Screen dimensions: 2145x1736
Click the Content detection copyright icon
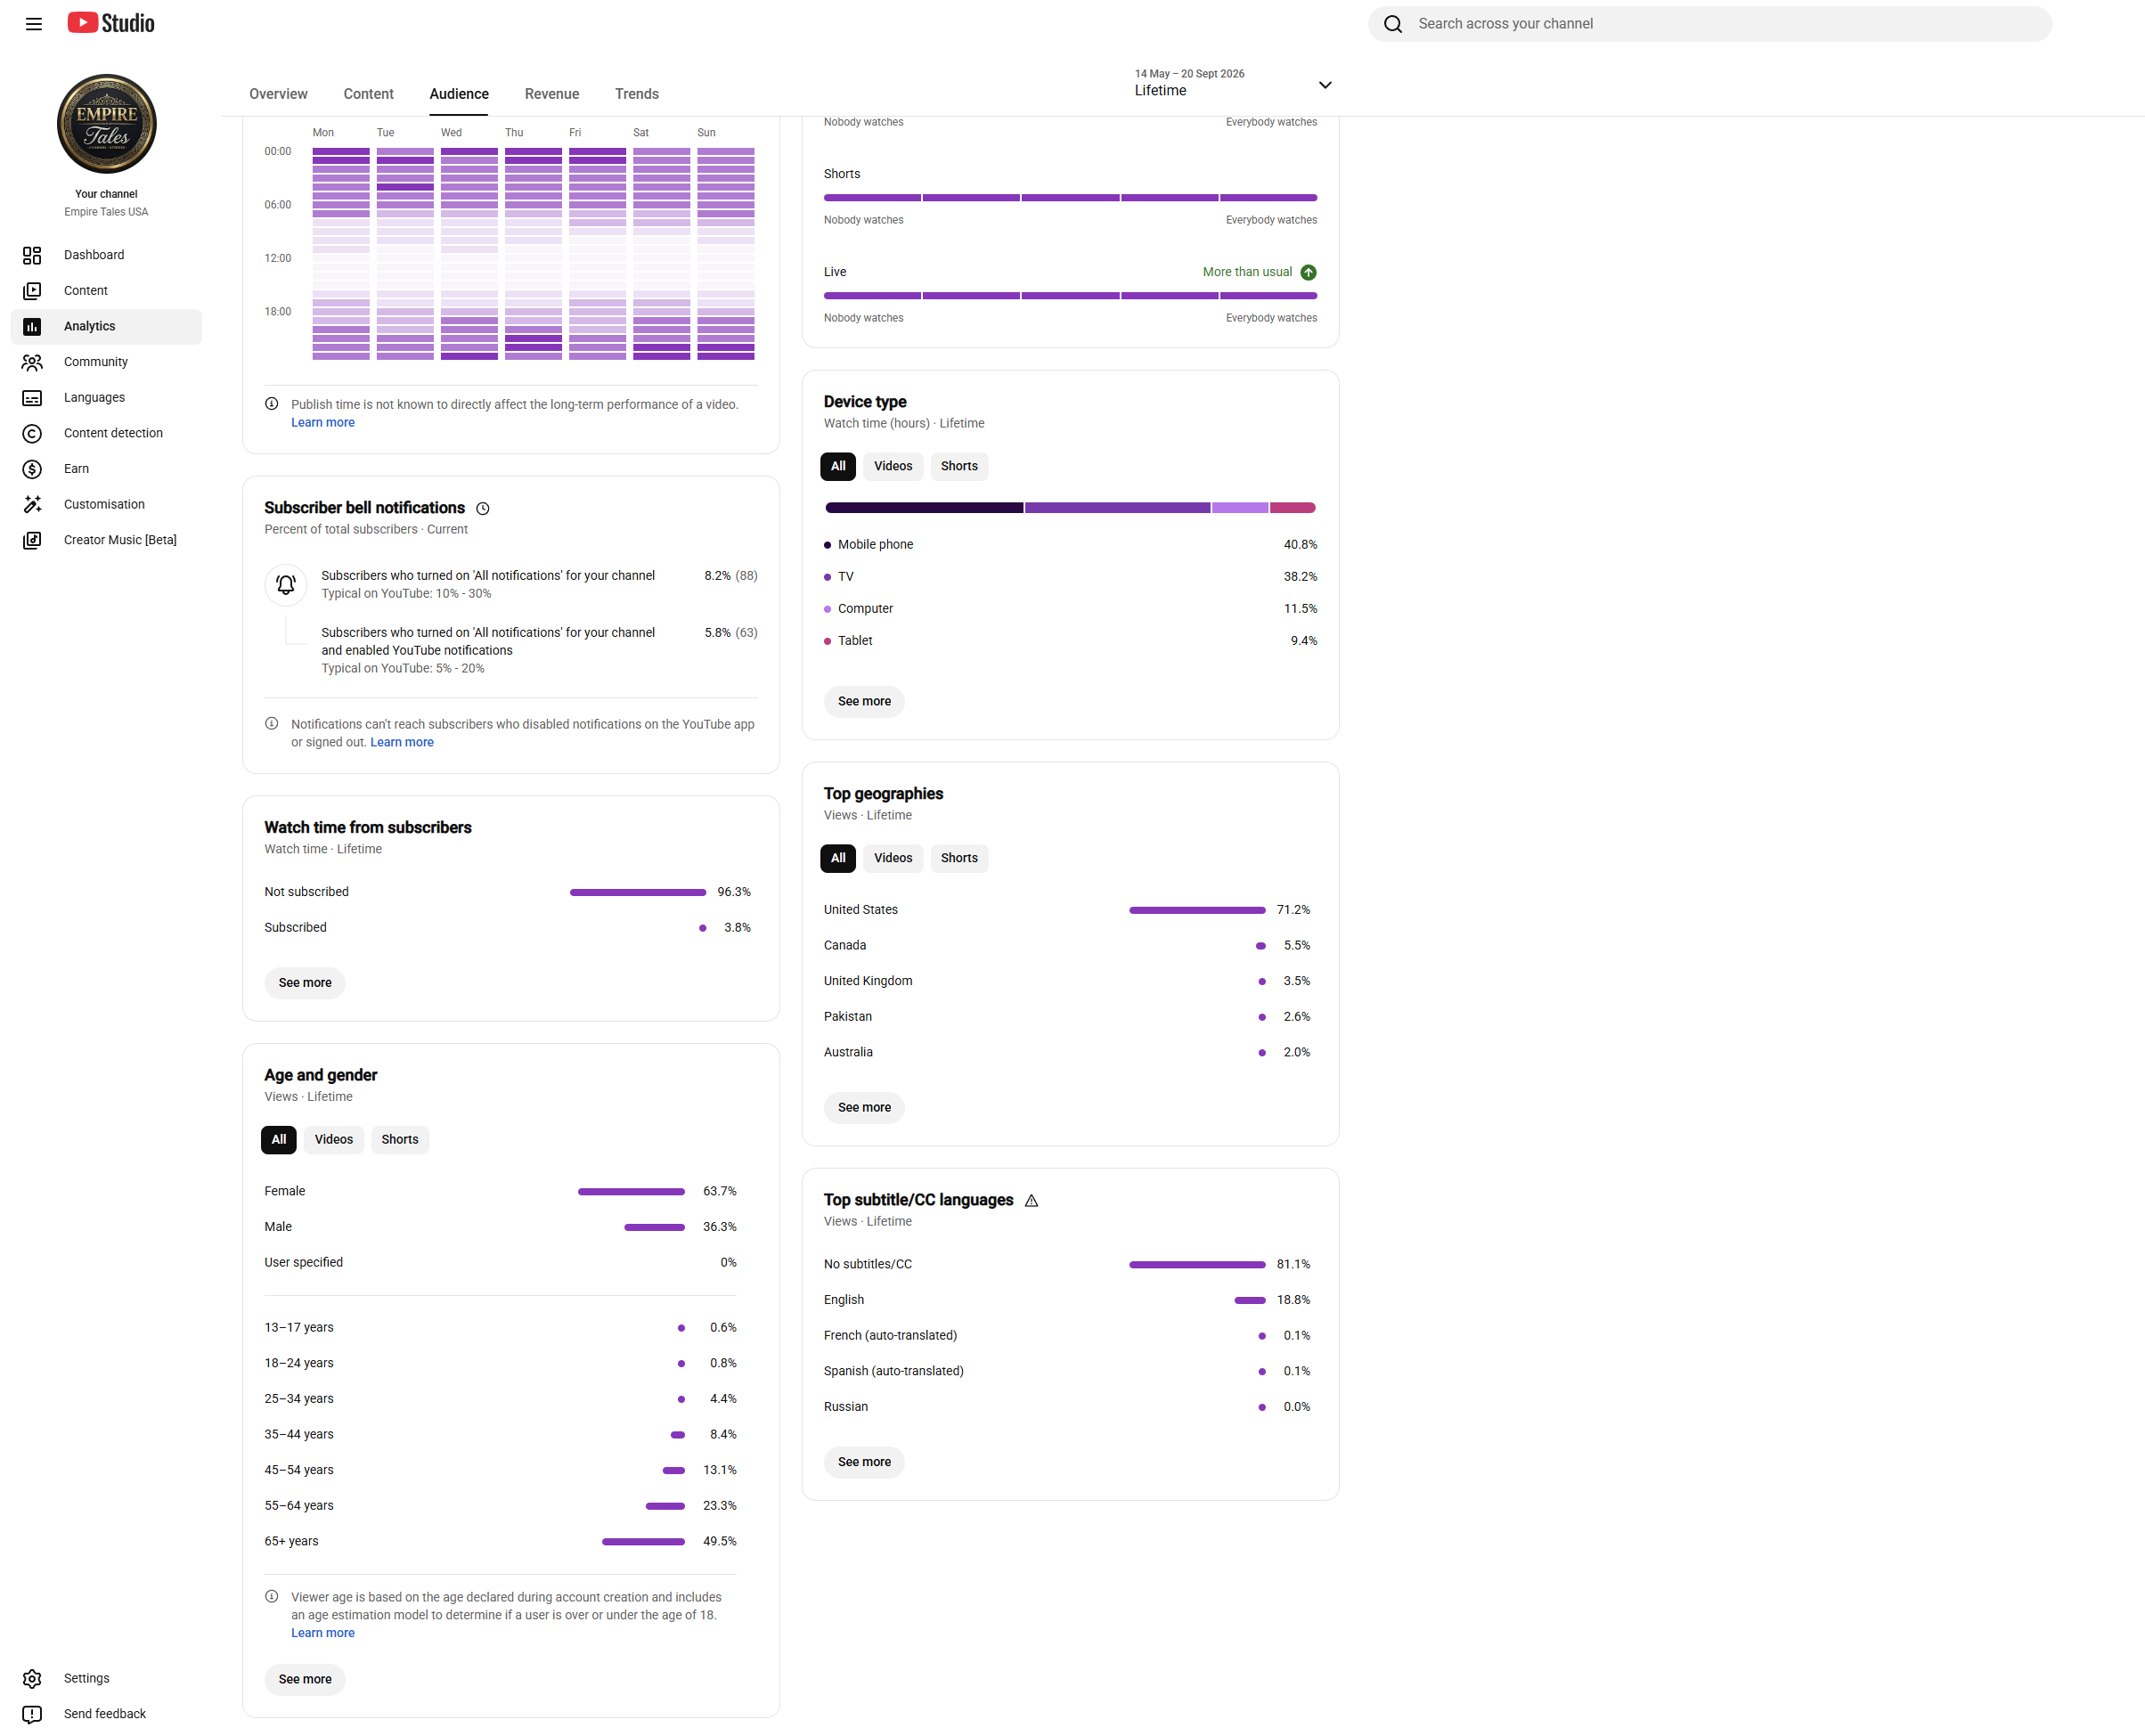click(x=32, y=433)
